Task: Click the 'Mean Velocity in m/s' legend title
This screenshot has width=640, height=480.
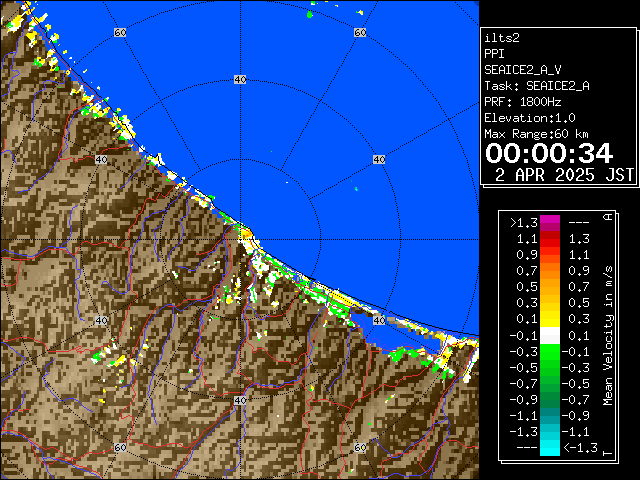Action: click(608, 336)
